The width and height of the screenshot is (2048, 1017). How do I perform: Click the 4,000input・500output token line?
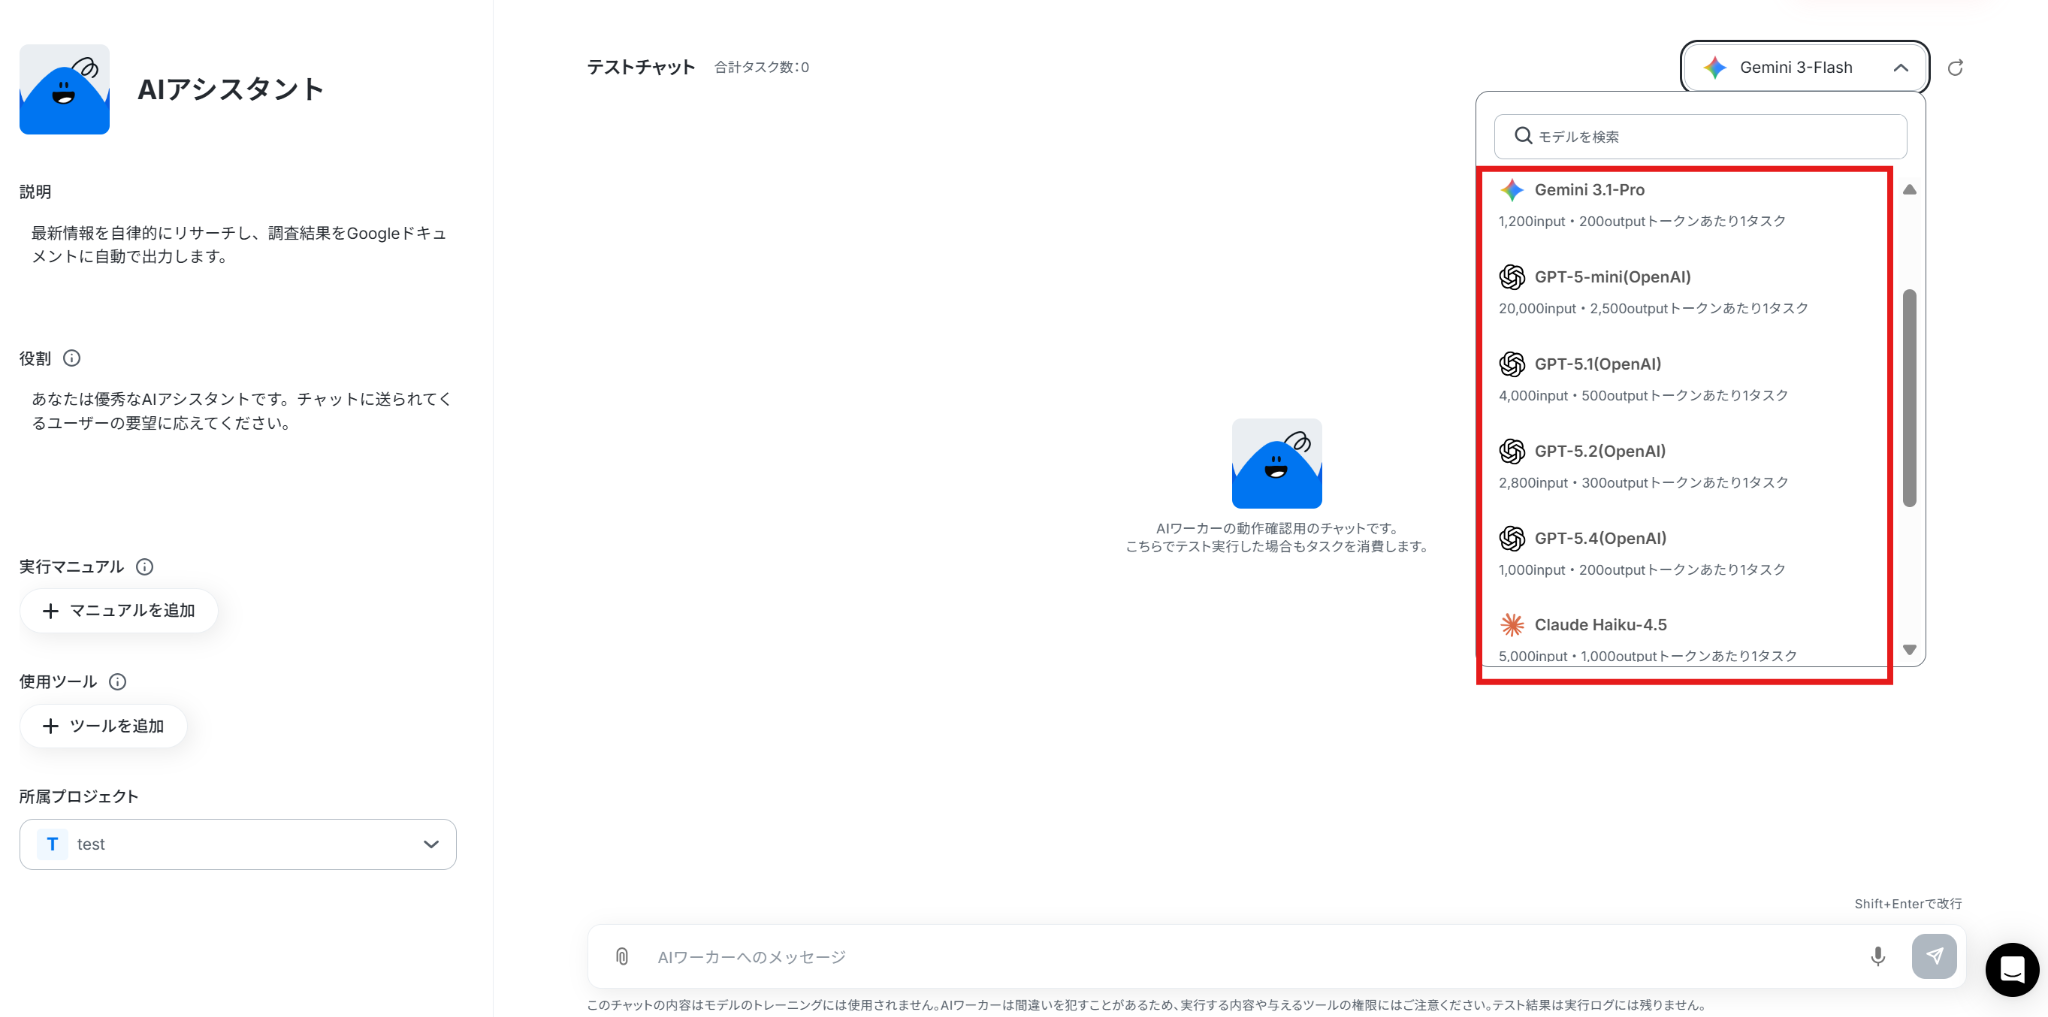(1643, 395)
